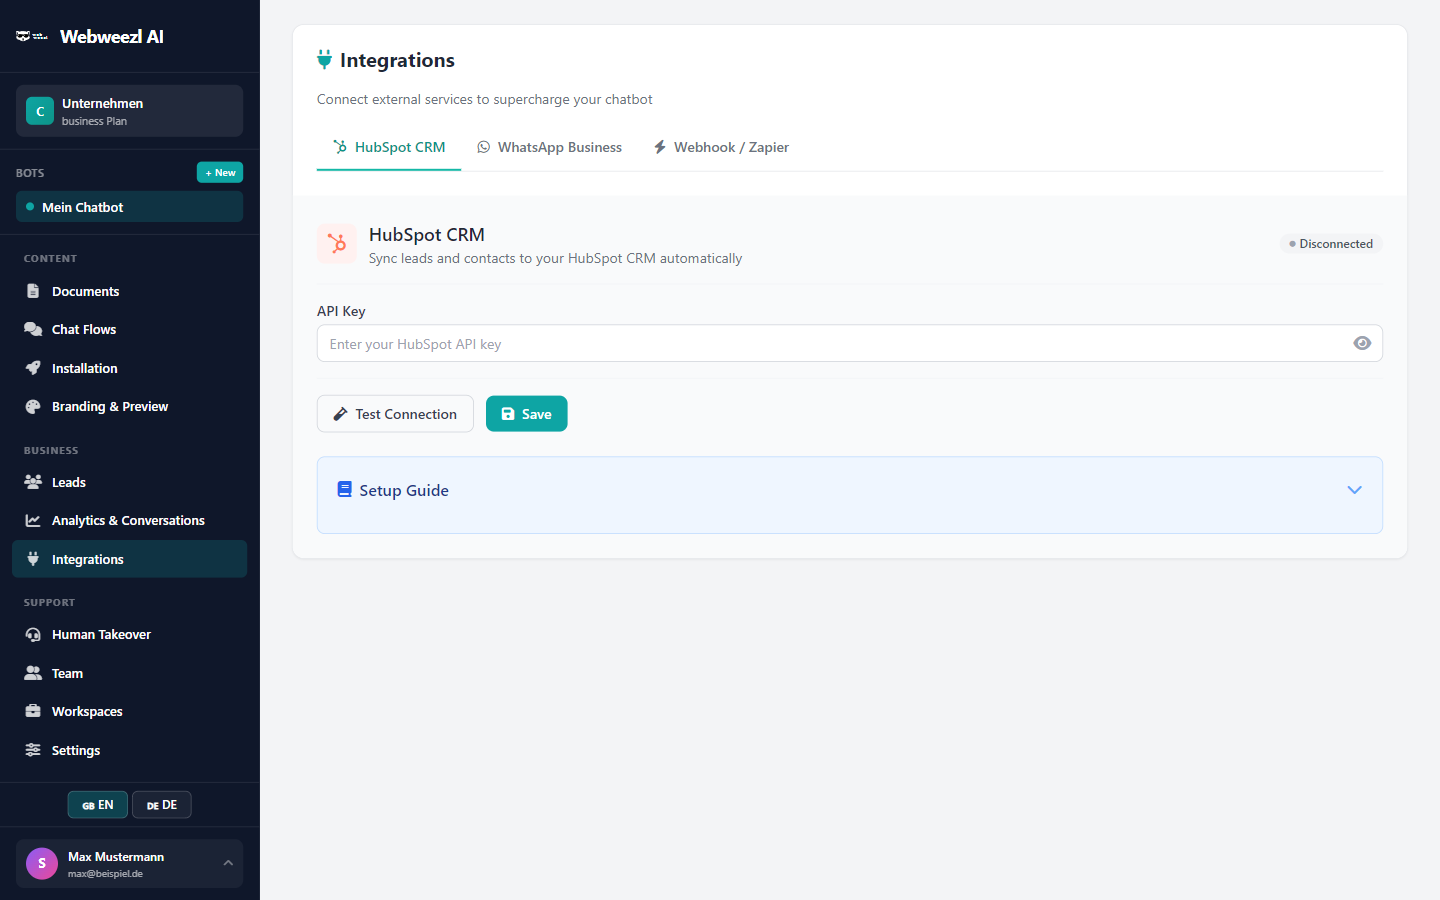Select the Leads people icon
1440x900 pixels.
(x=33, y=482)
